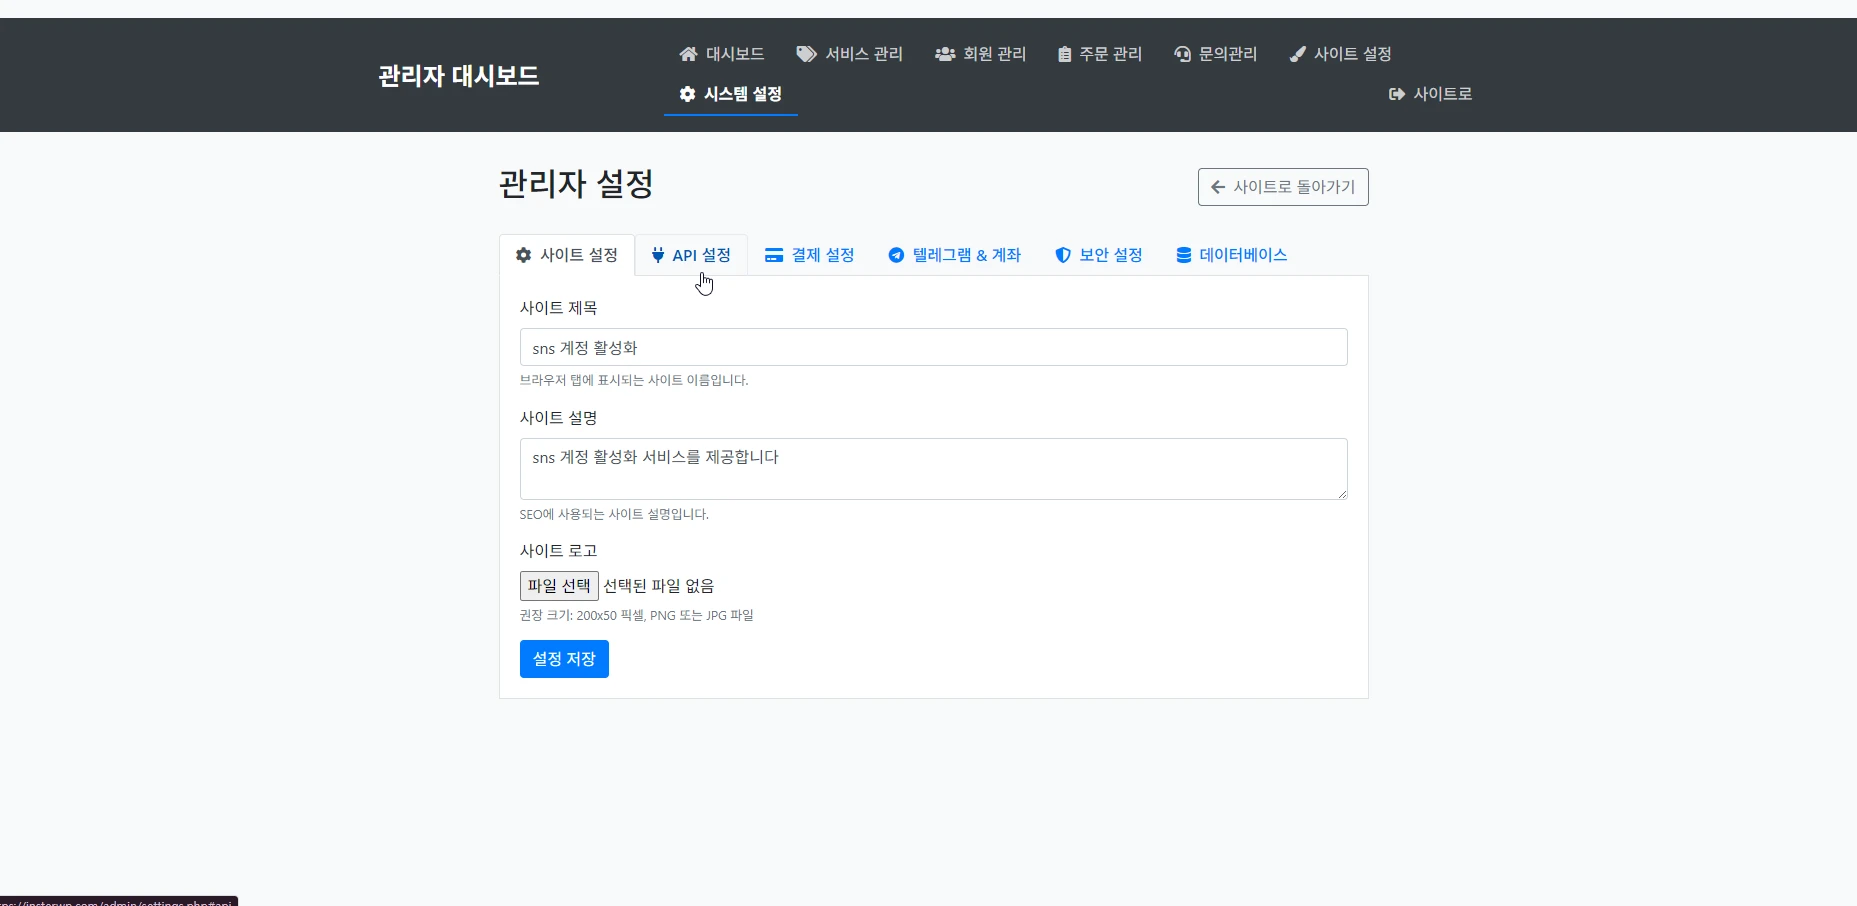Click the key icon on API 설정 tab
Viewport: 1857px width, 906px height.
(657, 255)
